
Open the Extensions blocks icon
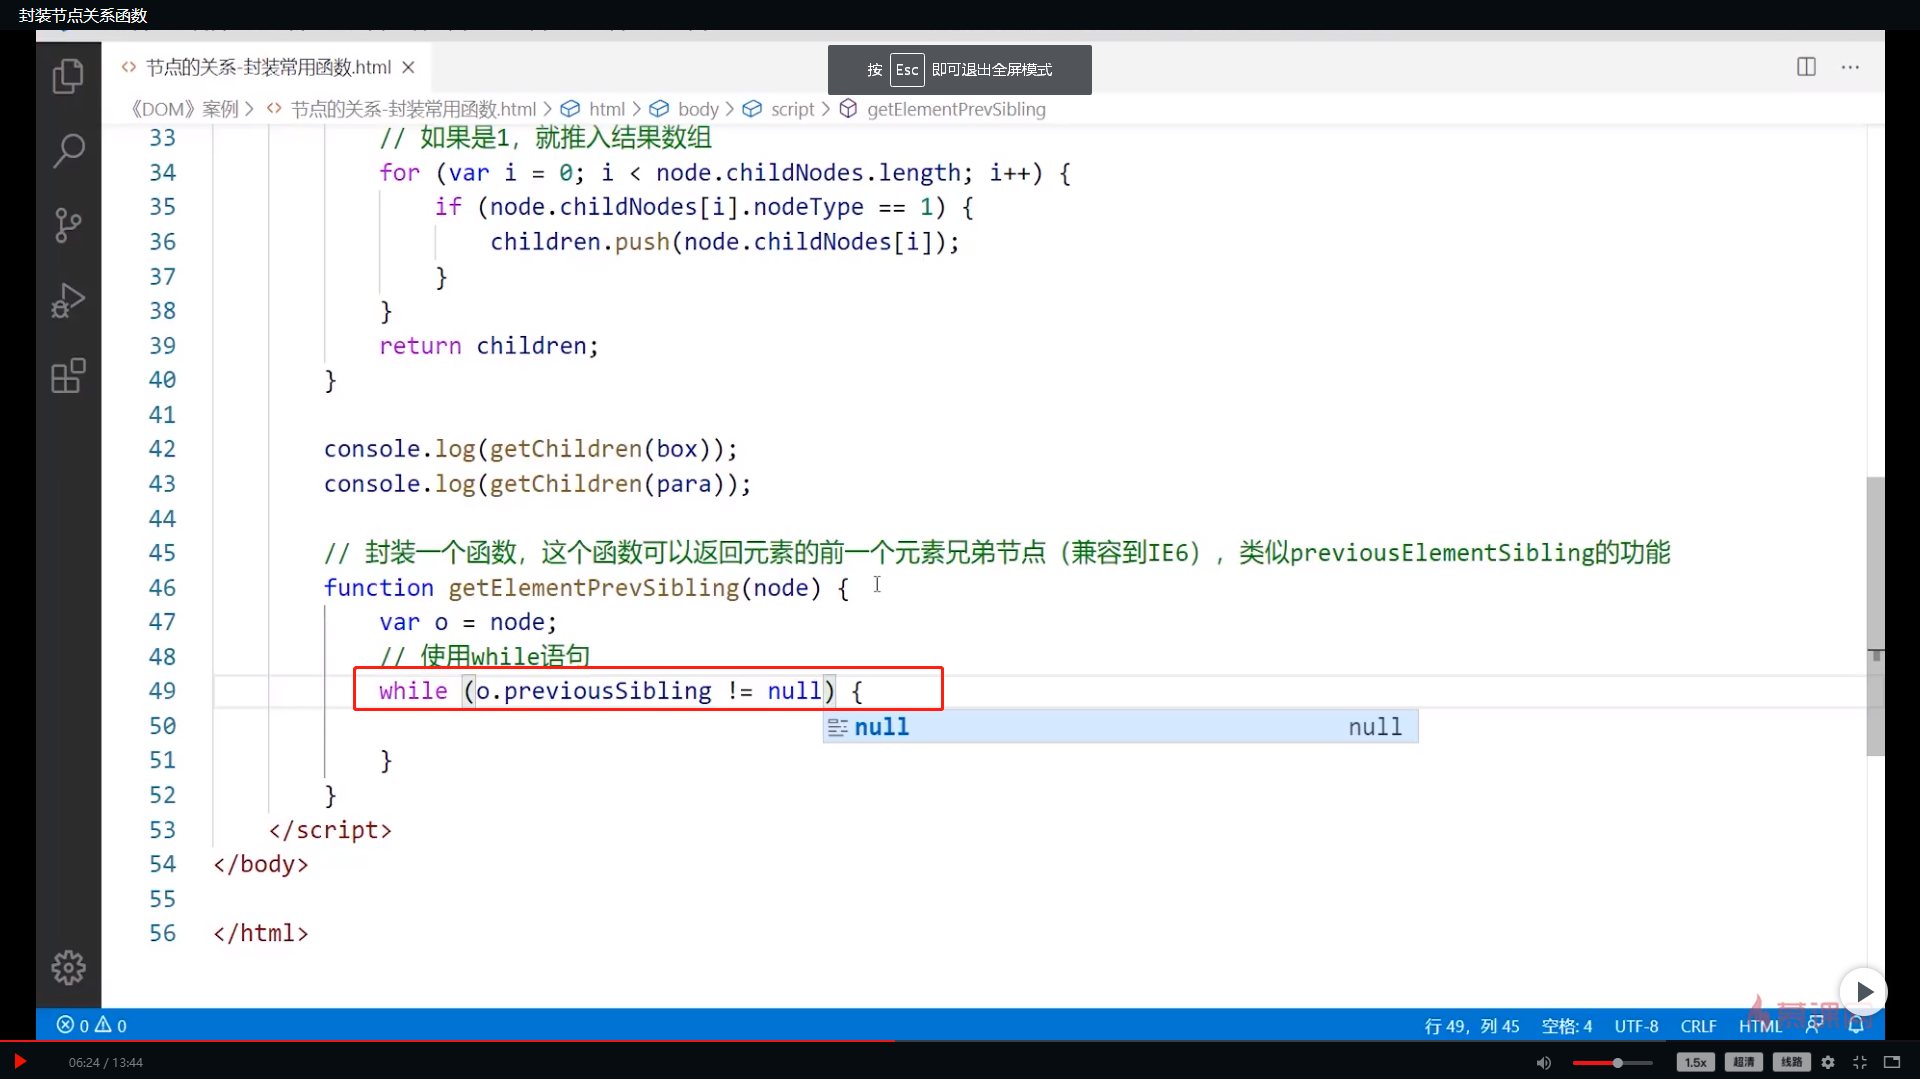point(68,376)
